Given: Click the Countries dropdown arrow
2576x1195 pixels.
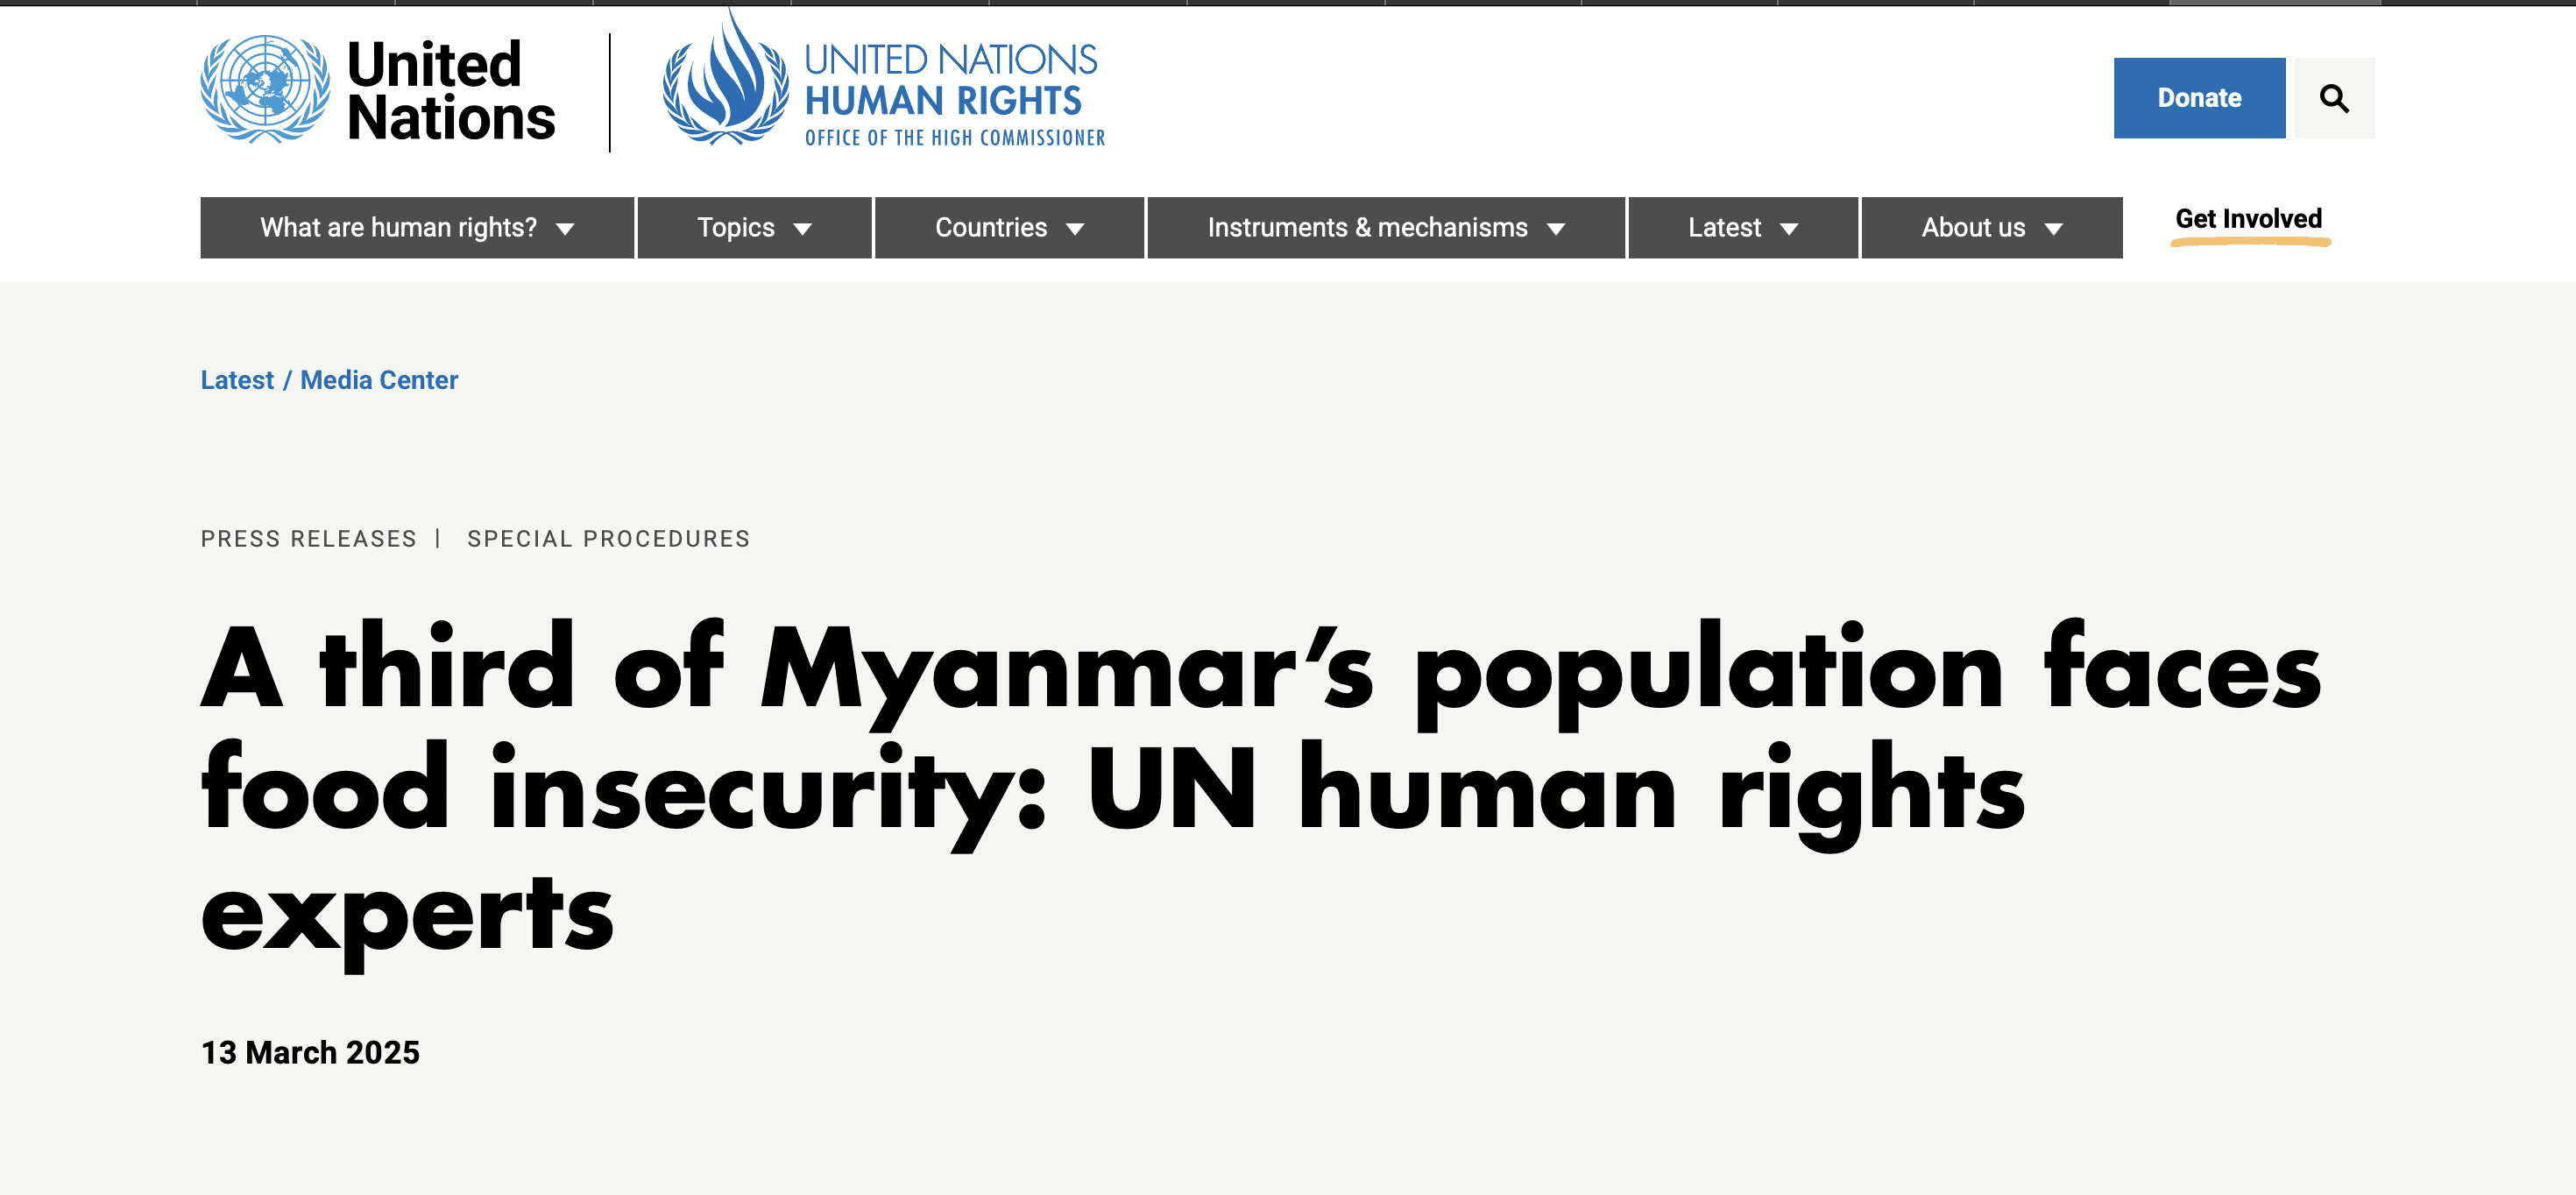Looking at the screenshot, I should coord(1075,229).
